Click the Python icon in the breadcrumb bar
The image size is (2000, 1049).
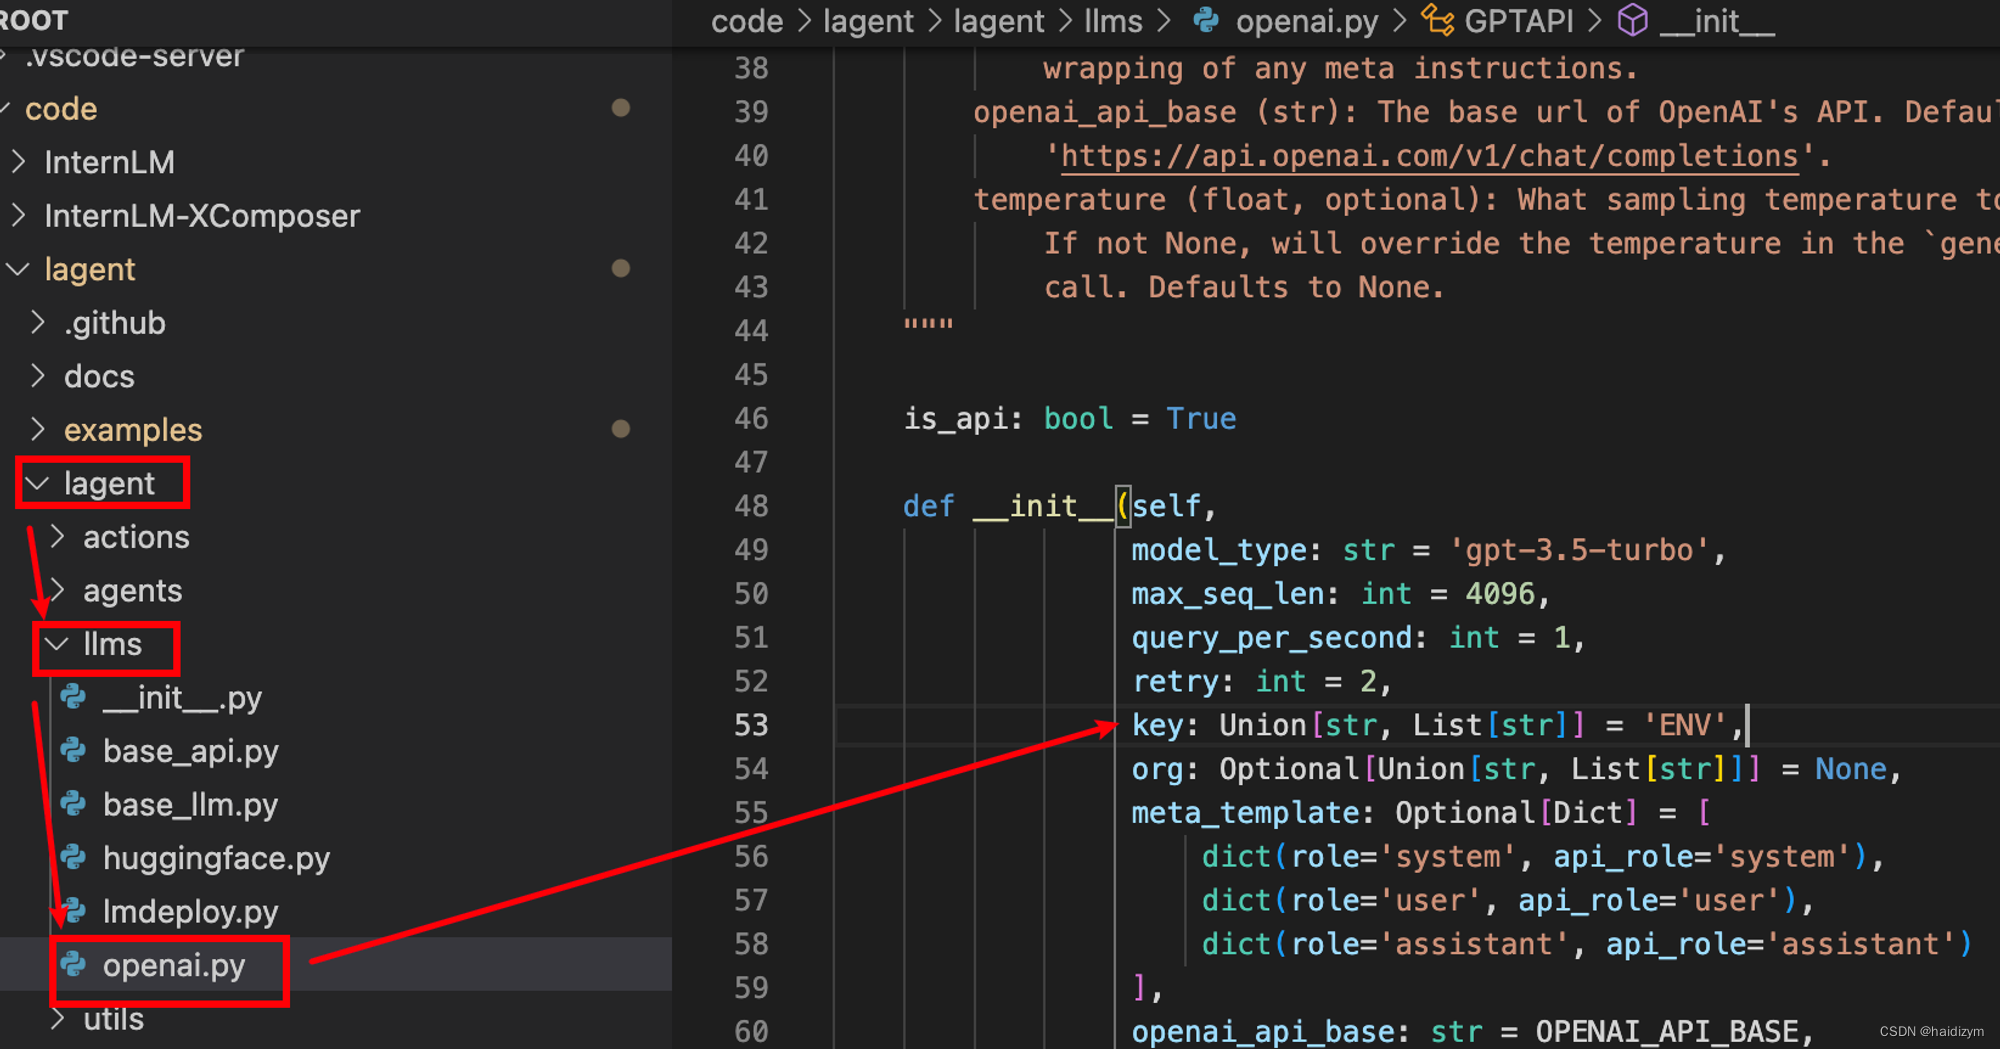[1206, 20]
